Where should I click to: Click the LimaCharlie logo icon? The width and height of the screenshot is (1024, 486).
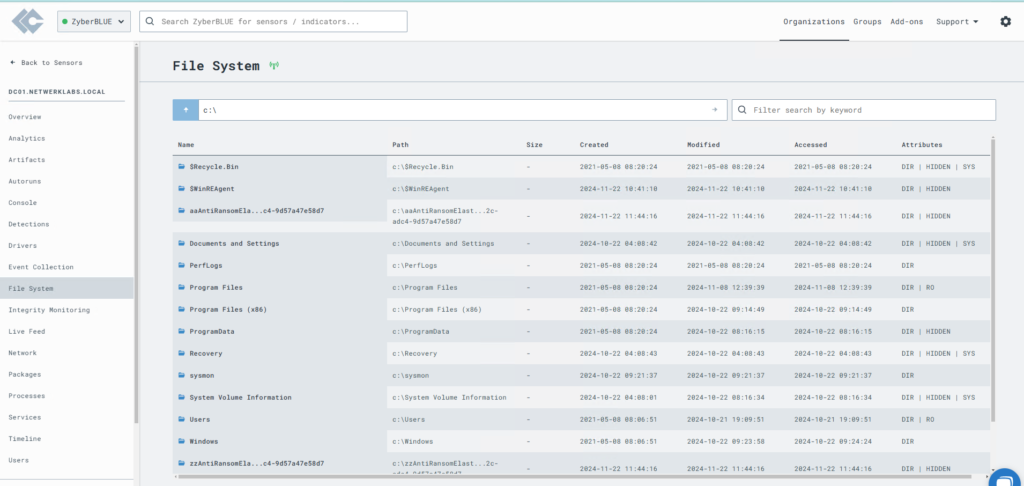(27, 21)
